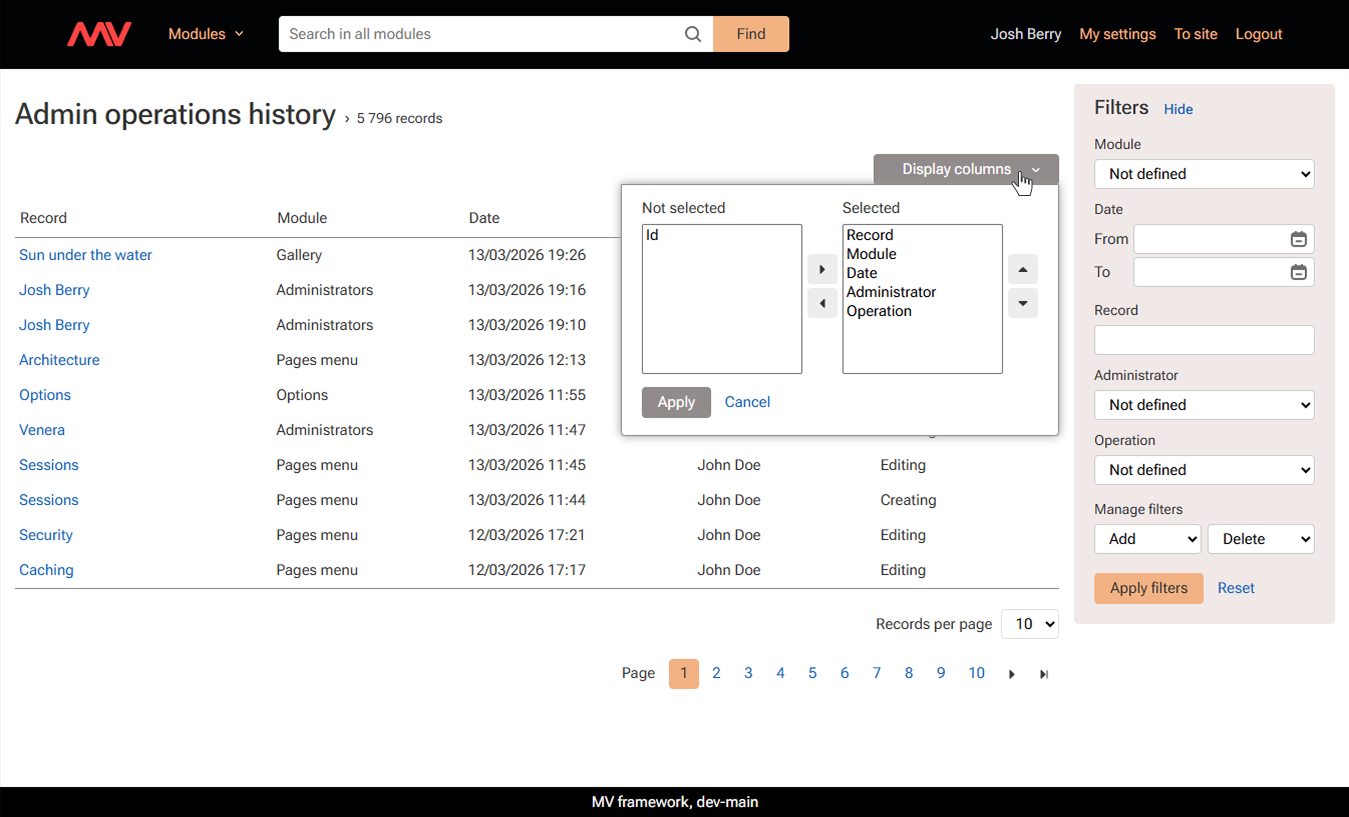Screen dimensions: 1349x817
Task: Open My settings in top navigation
Action: tap(1117, 34)
